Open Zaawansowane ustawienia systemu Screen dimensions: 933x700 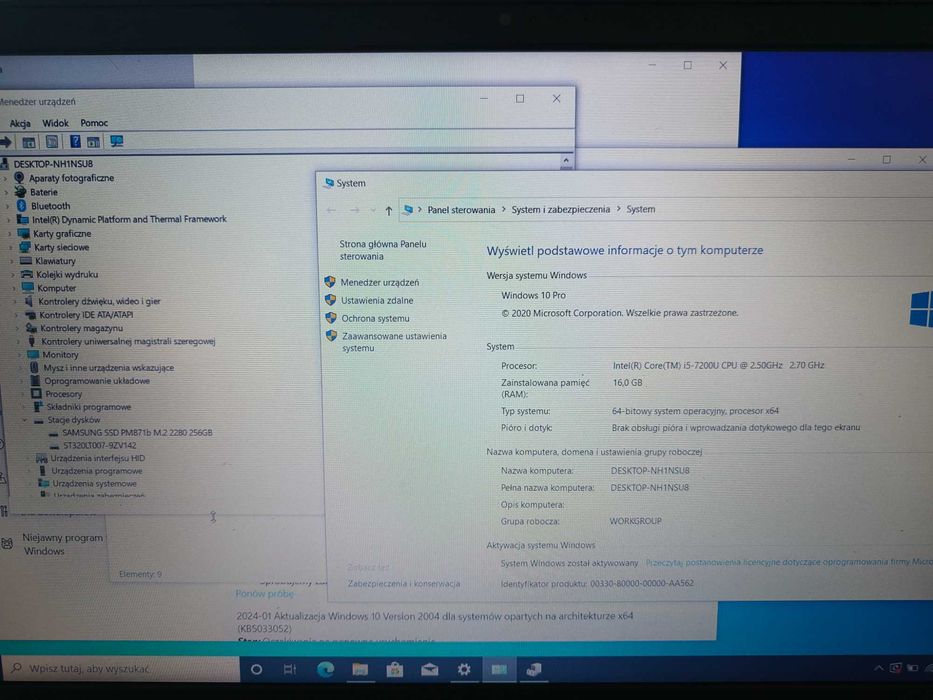(x=394, y=342)
